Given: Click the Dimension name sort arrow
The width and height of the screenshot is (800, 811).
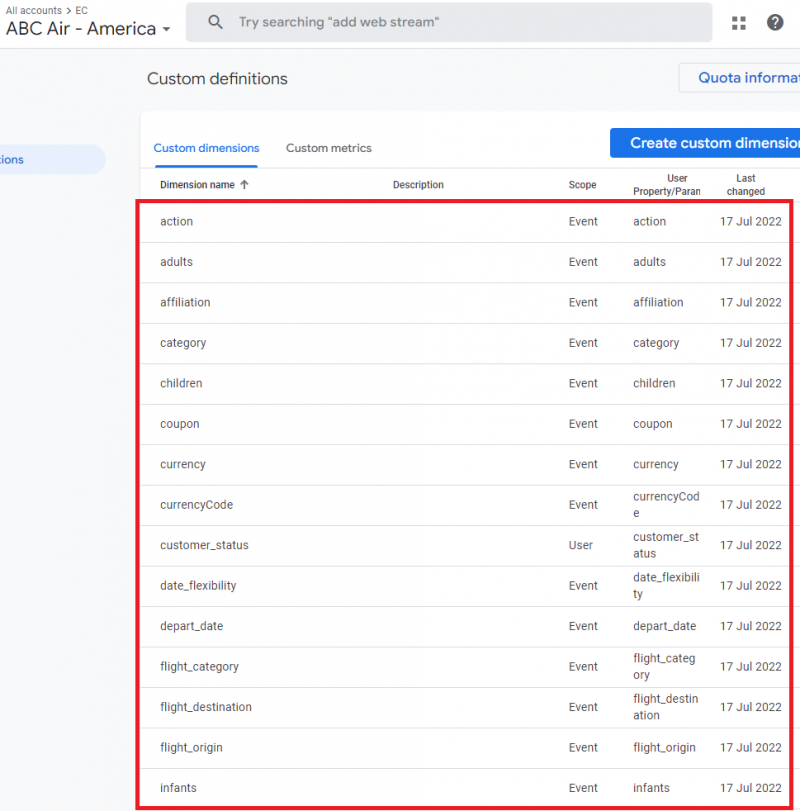Looking at the screenshot, I should (x=245, y=185).
